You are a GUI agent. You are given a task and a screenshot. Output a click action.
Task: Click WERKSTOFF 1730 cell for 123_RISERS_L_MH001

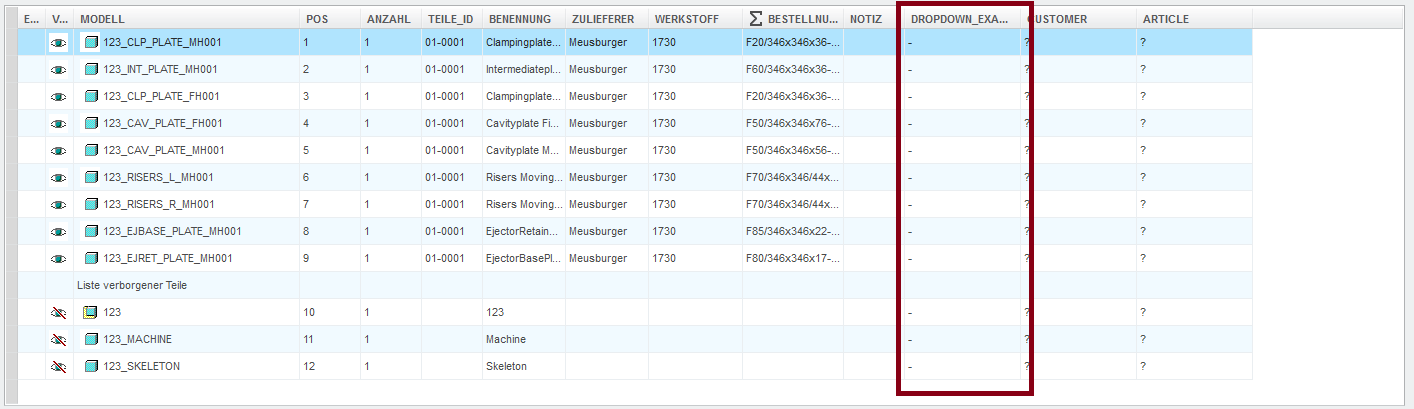[695, 178]
